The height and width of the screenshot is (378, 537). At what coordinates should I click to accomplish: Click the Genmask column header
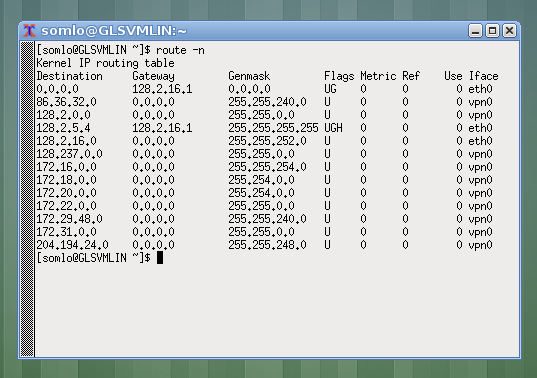click(x=249, y=76)
